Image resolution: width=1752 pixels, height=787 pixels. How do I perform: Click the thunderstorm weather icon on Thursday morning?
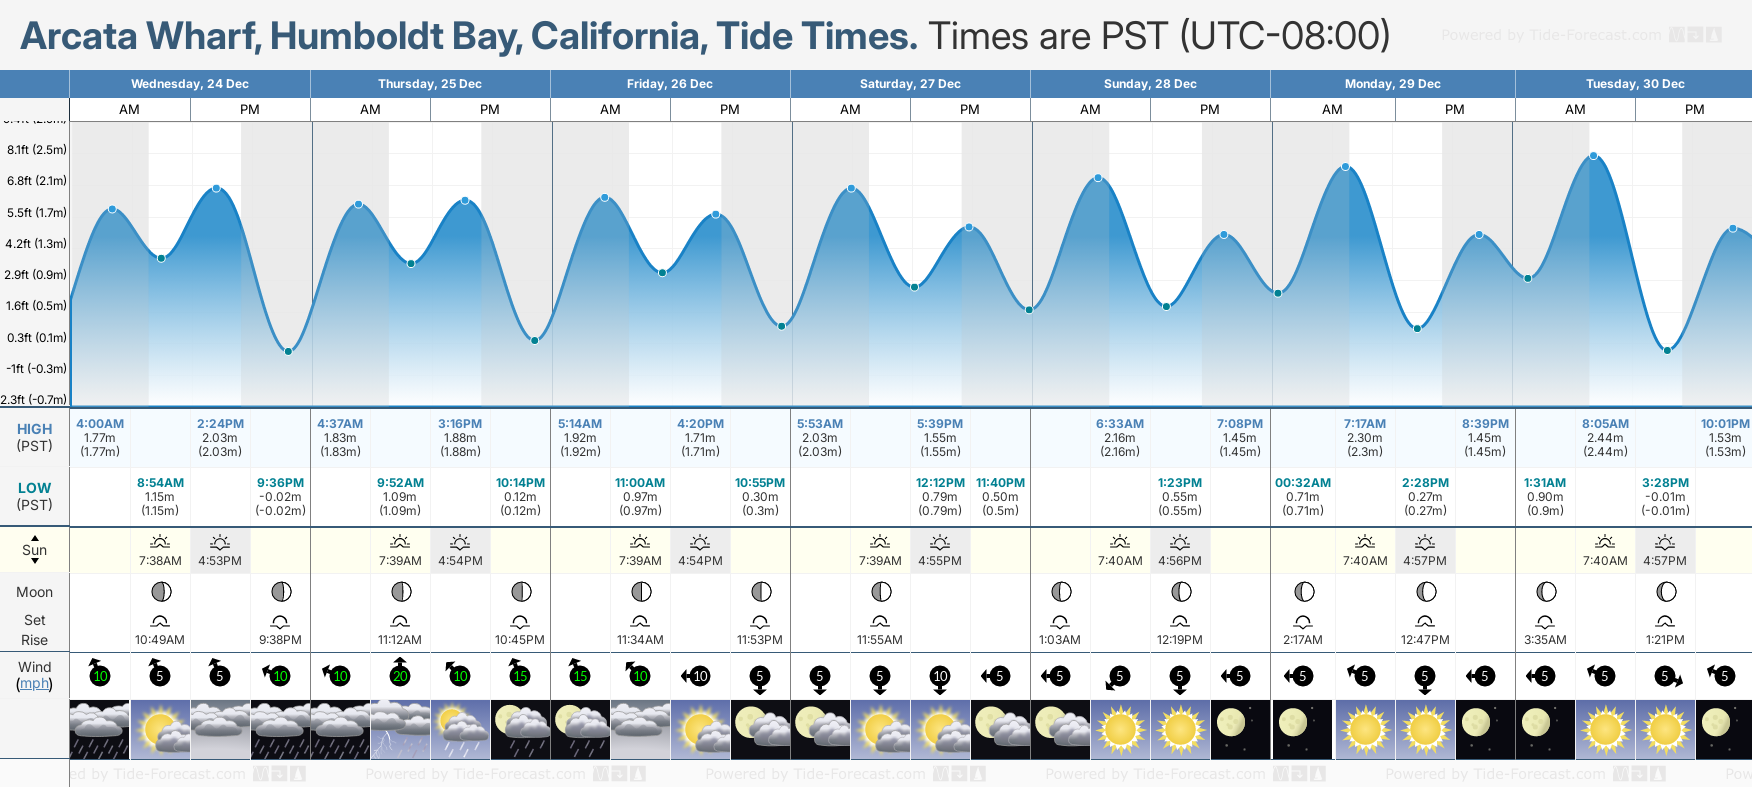click(x=400, y=728)
